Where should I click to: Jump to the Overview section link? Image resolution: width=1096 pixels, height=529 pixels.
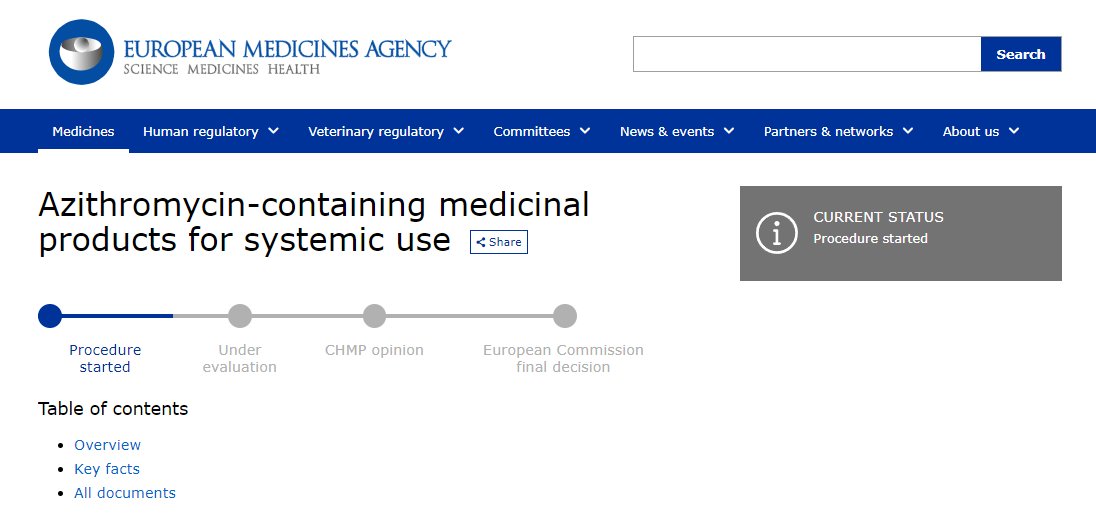pyautogui.click(x=107, y=445)
